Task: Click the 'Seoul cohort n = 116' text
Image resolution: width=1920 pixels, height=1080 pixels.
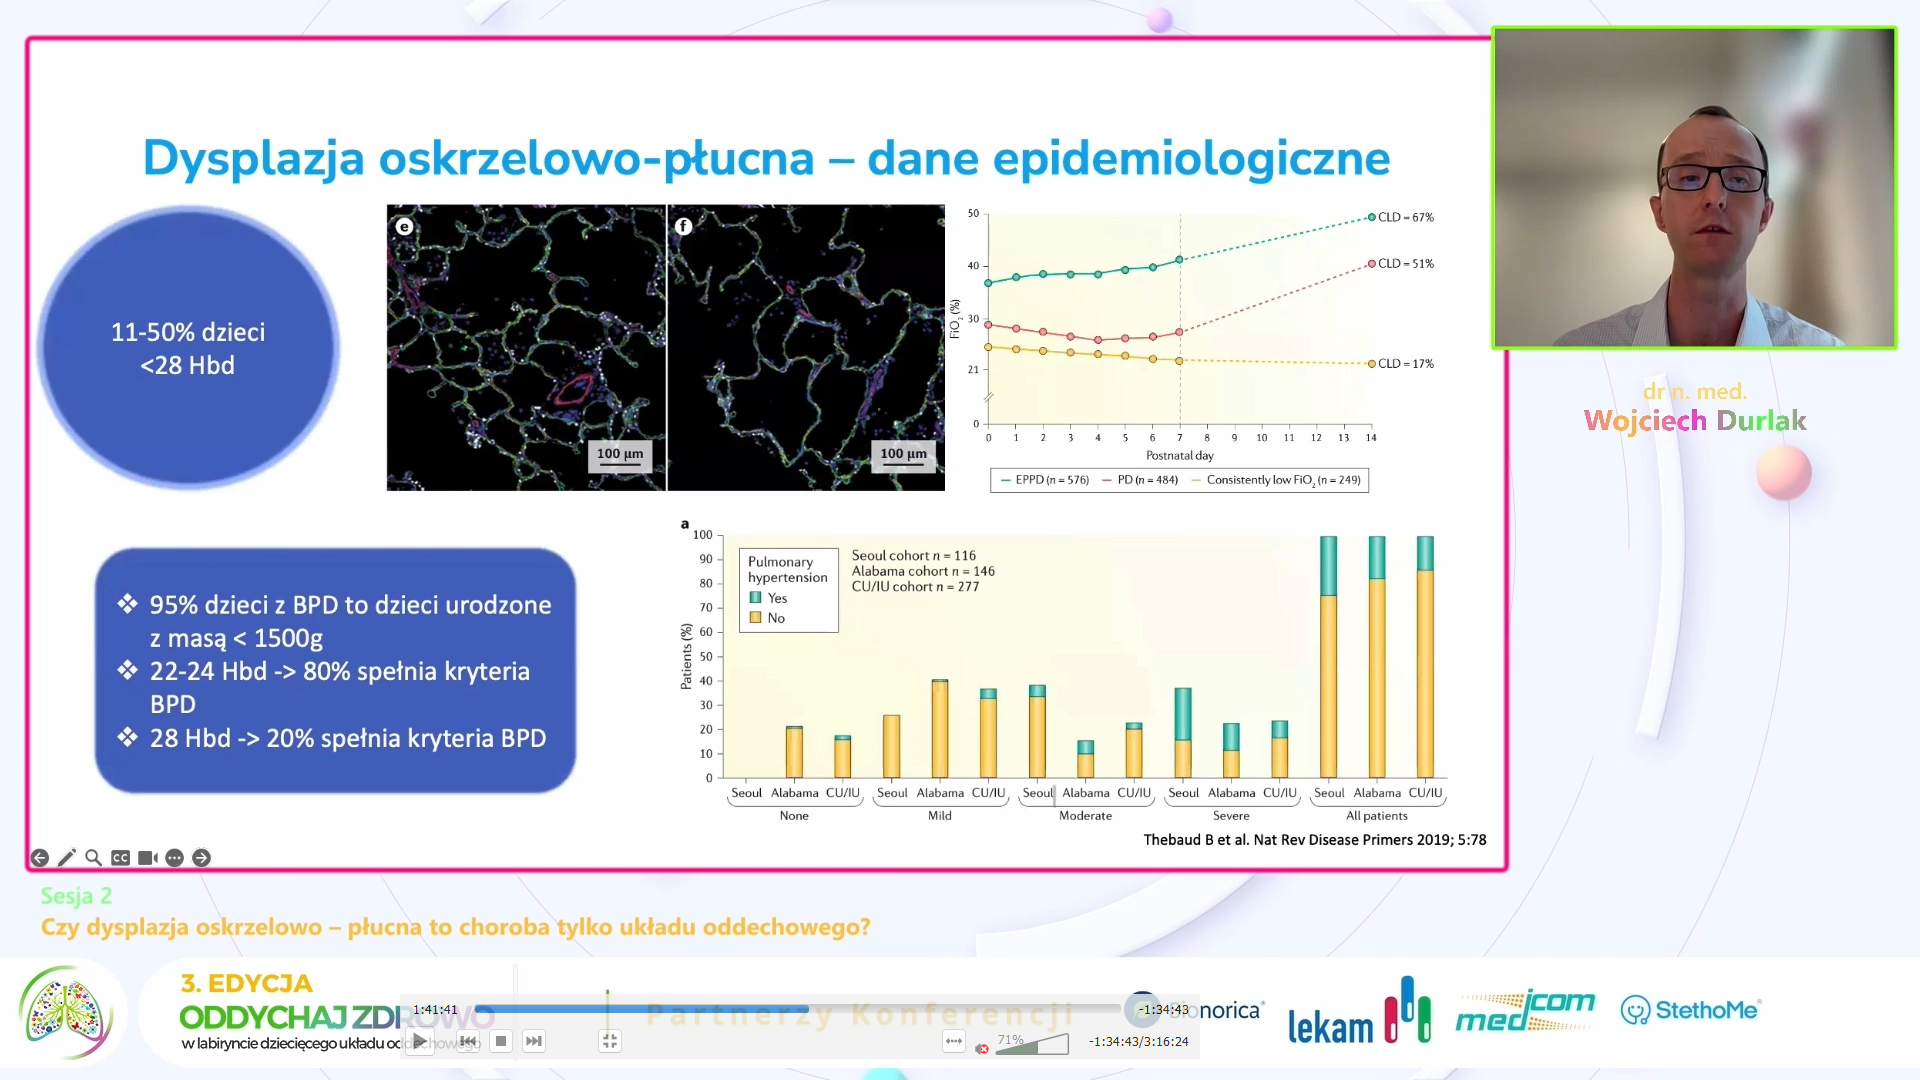Action: tap(913, 555)
